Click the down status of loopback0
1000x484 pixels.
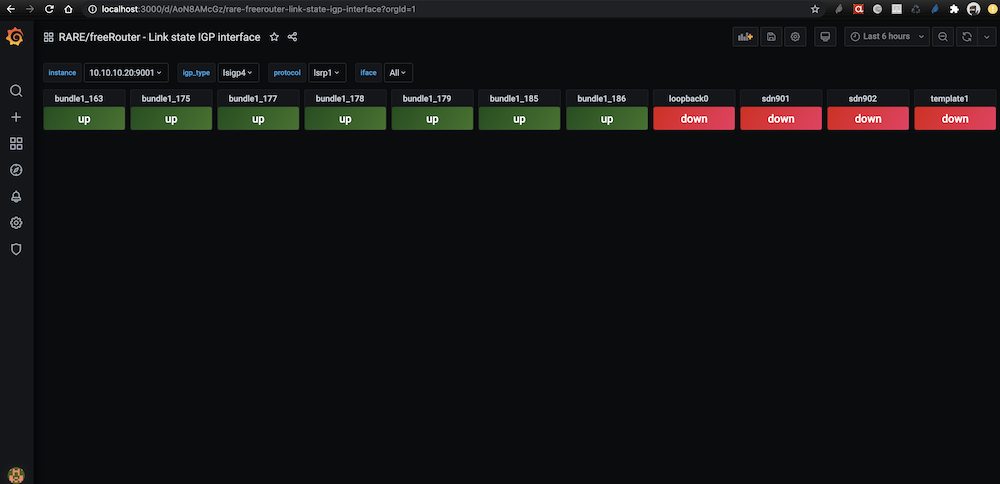[694, 119]
